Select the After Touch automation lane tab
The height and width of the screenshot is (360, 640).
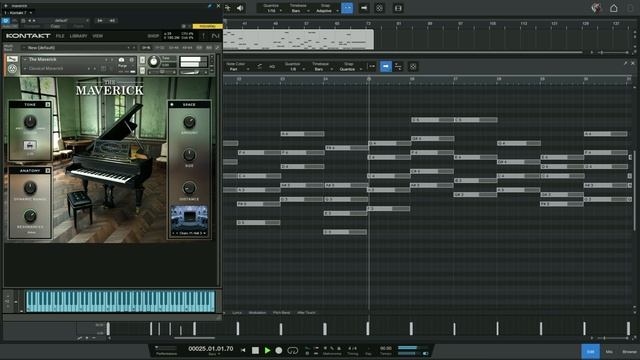tap(306, 313)
